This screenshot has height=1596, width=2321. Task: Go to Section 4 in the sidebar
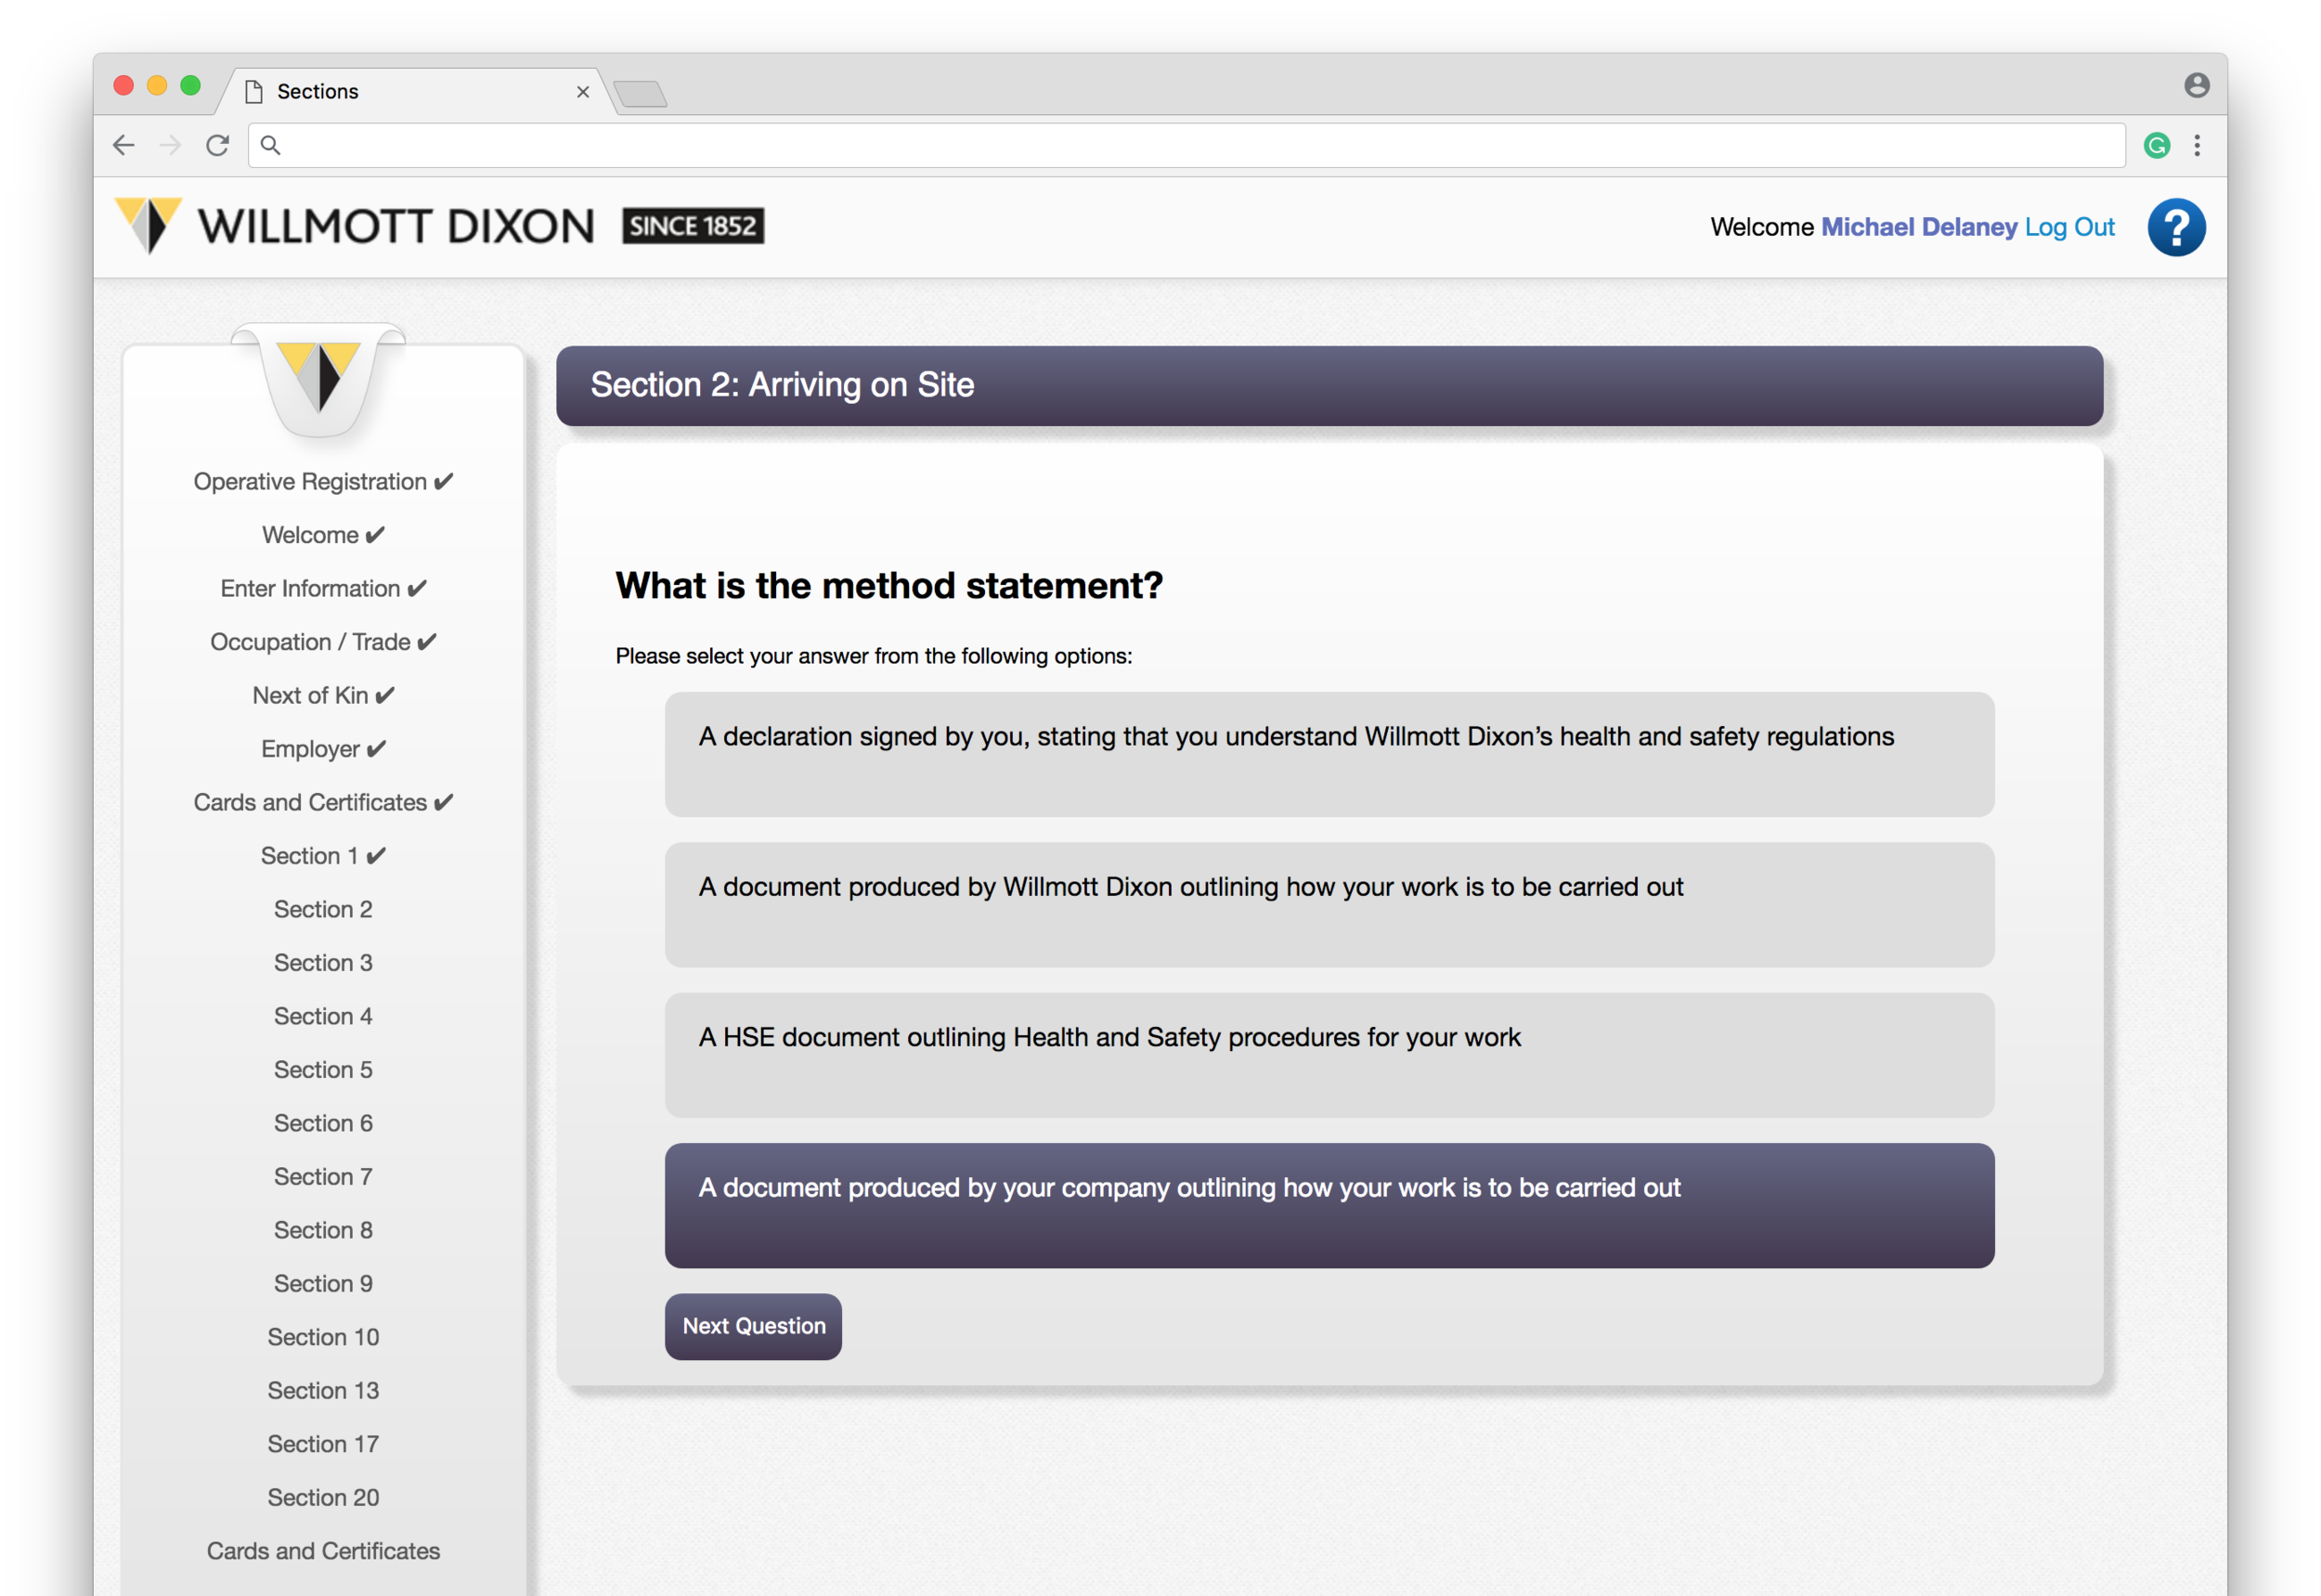point(323,1017)
